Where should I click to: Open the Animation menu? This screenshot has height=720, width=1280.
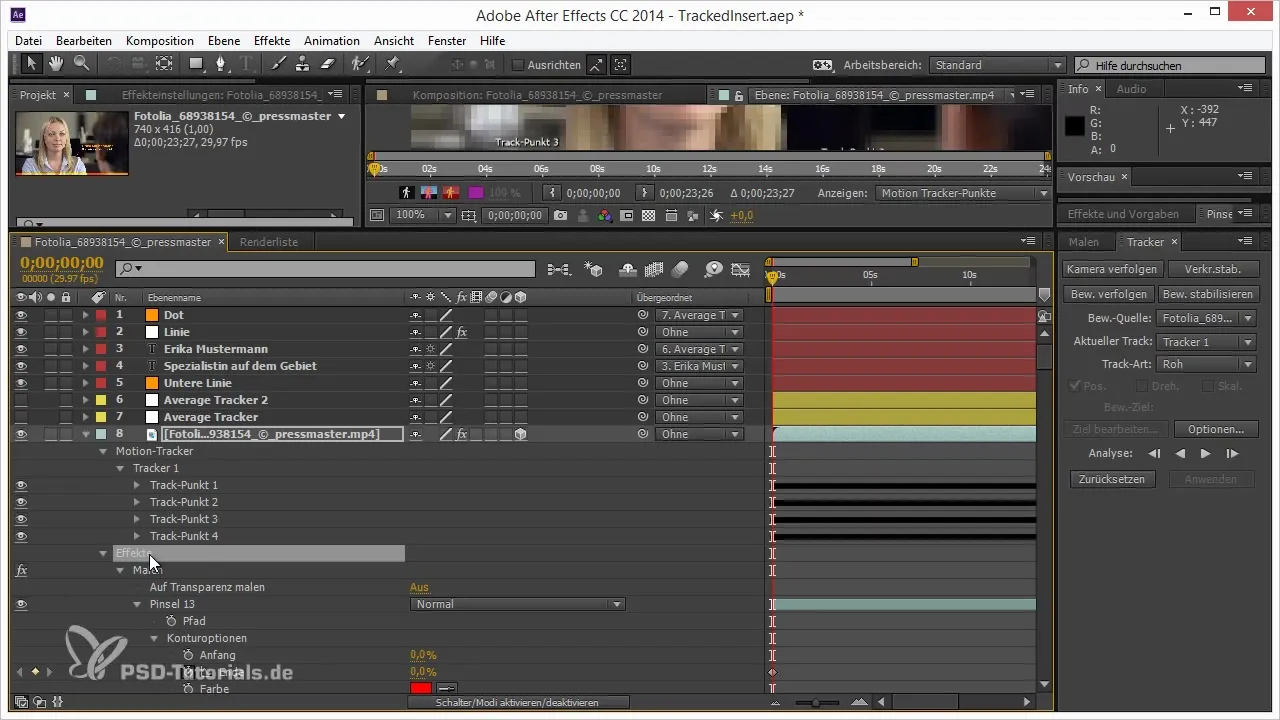click(332, 41)
